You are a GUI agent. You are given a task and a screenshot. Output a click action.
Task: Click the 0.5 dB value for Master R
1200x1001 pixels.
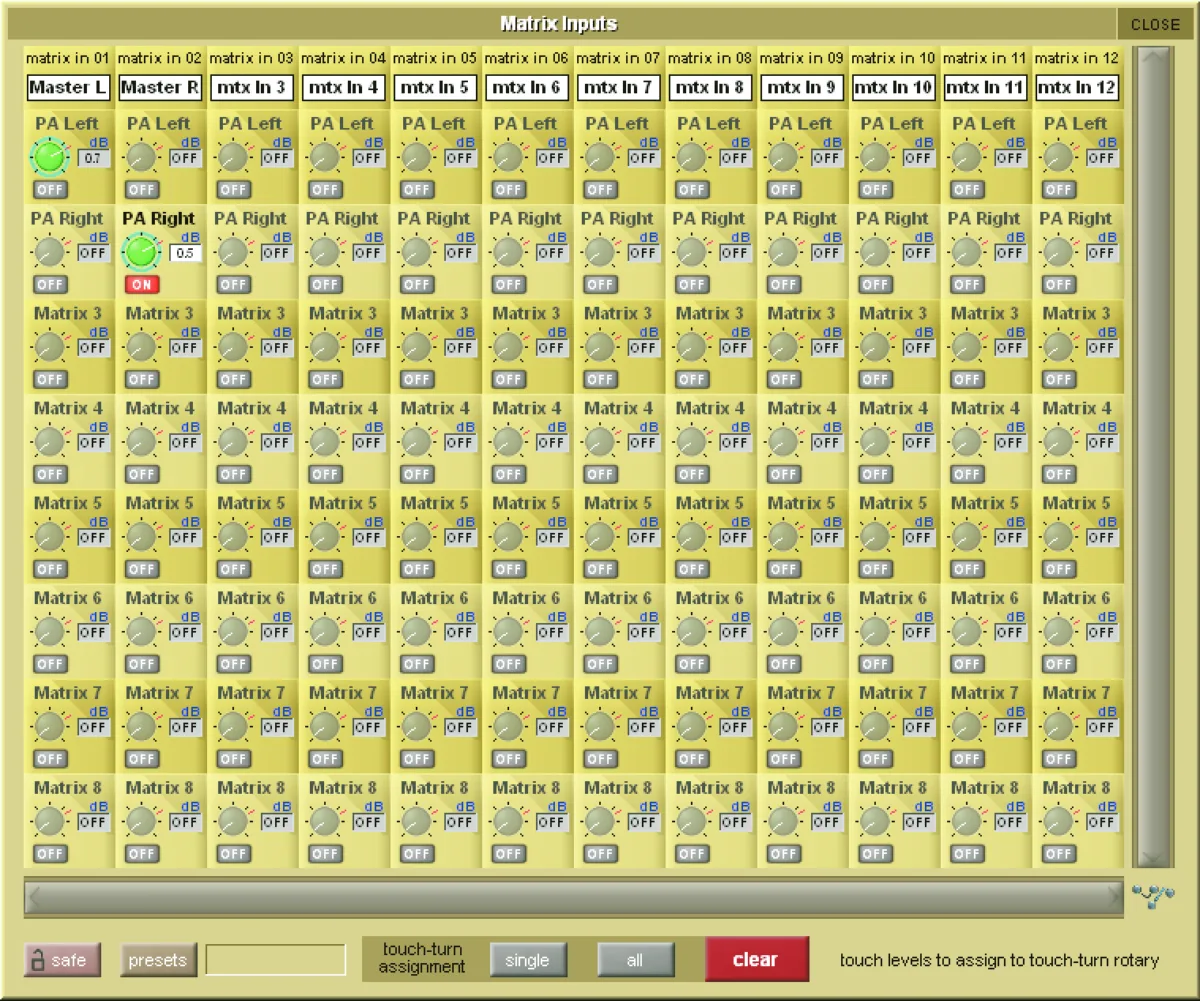click(x=185, y=253)
